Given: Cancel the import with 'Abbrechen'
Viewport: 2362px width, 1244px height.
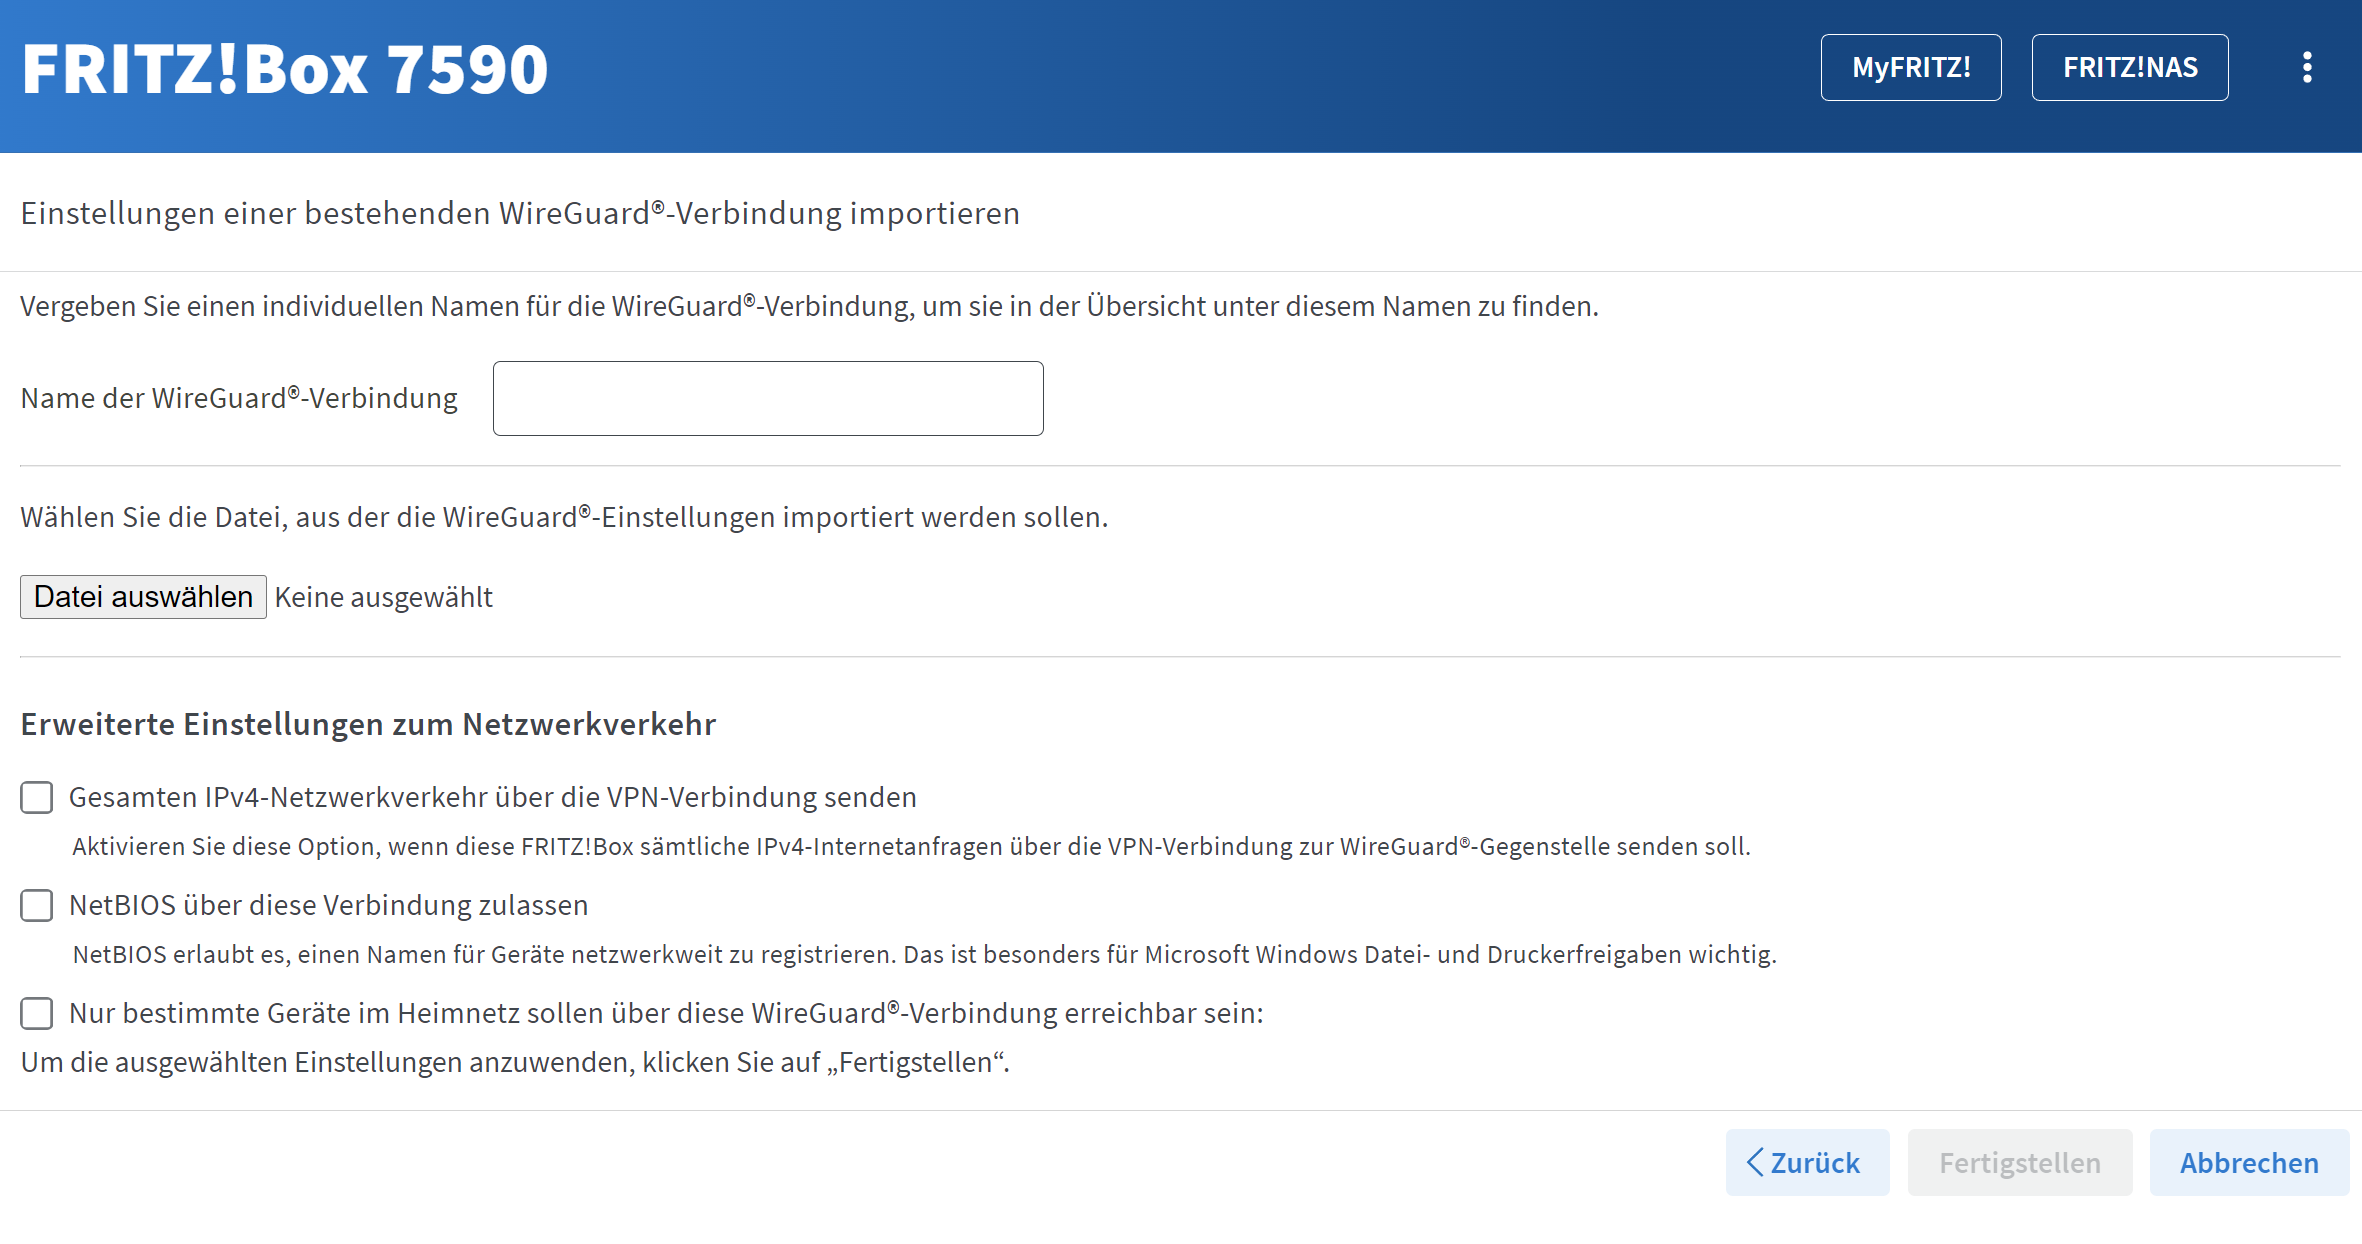Looking at the screenshot, I should click(2248, 1162).
